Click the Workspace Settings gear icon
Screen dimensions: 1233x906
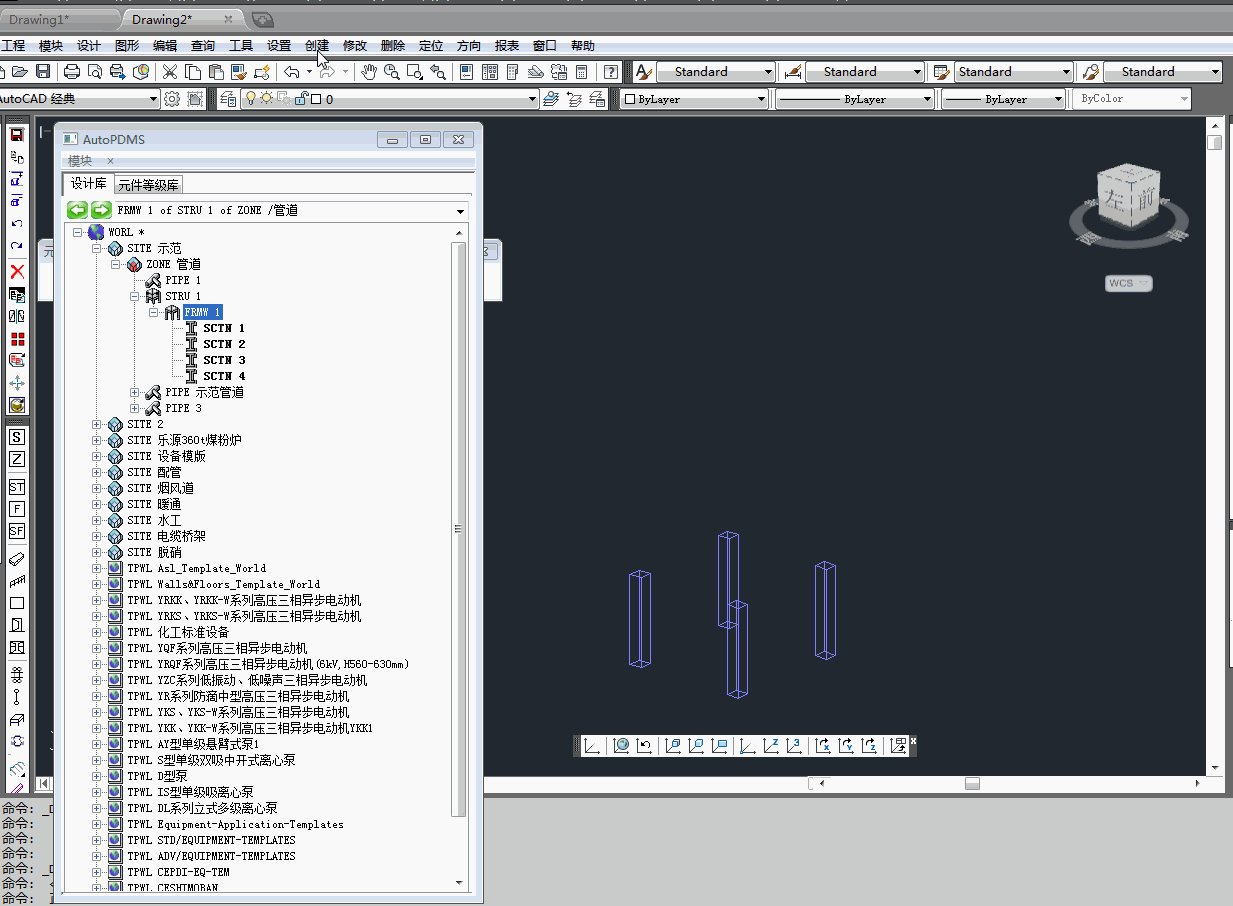172,99
